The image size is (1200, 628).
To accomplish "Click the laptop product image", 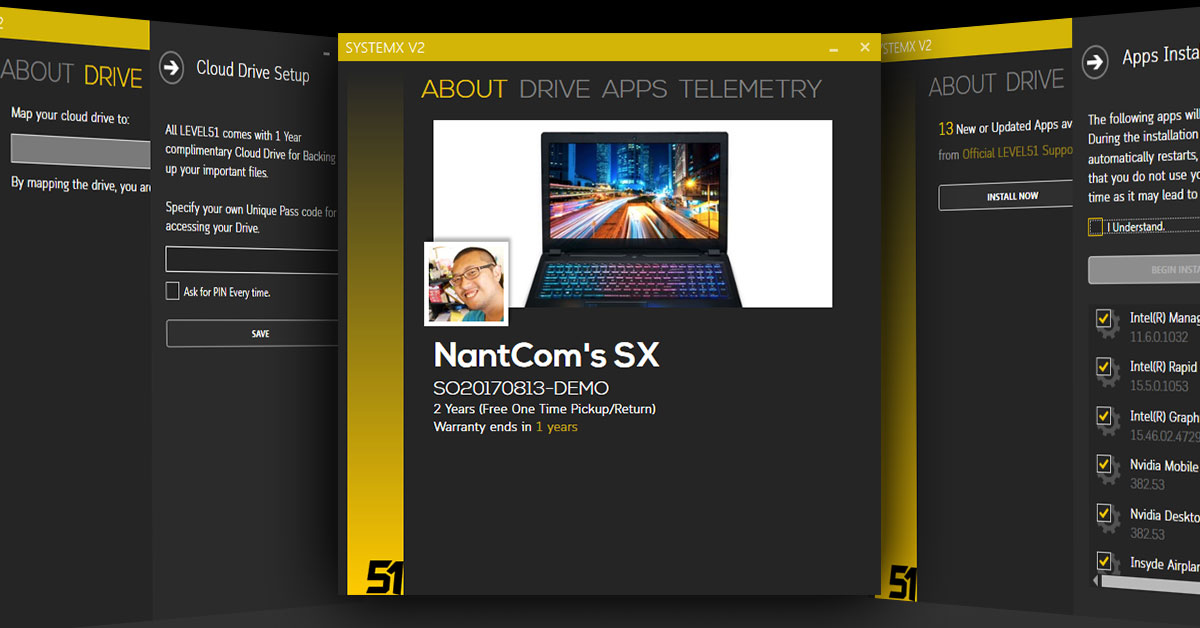I will [x=633, y=214].
